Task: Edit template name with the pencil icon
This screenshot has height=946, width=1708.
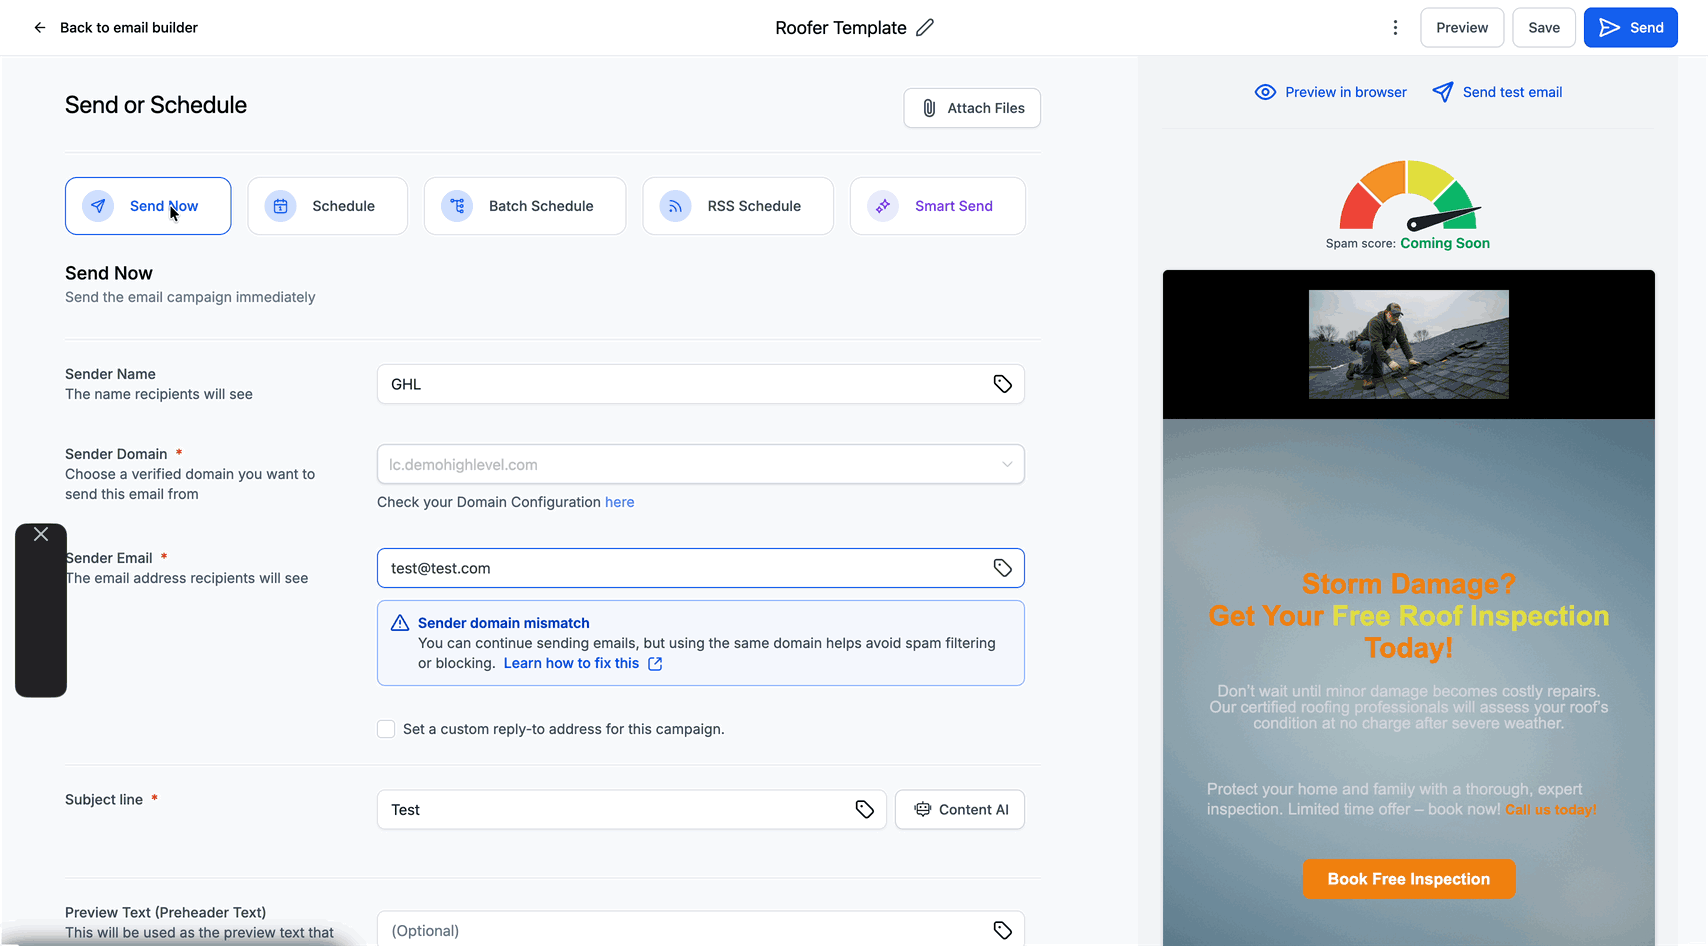Action: coord(925,28)
